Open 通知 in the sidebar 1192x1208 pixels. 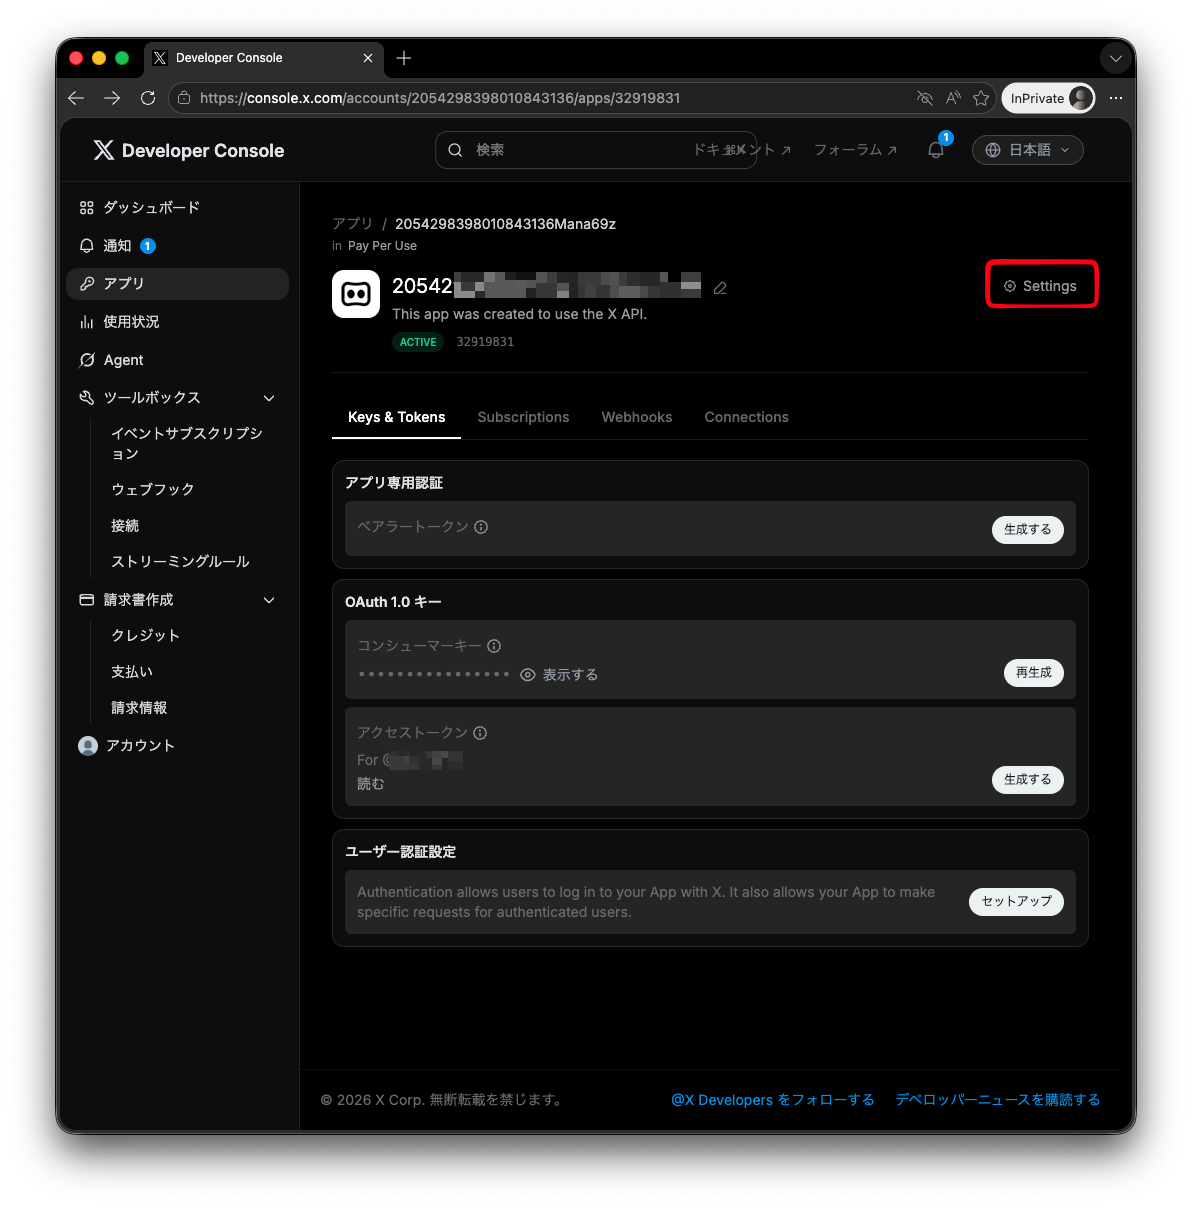(178, 246)
